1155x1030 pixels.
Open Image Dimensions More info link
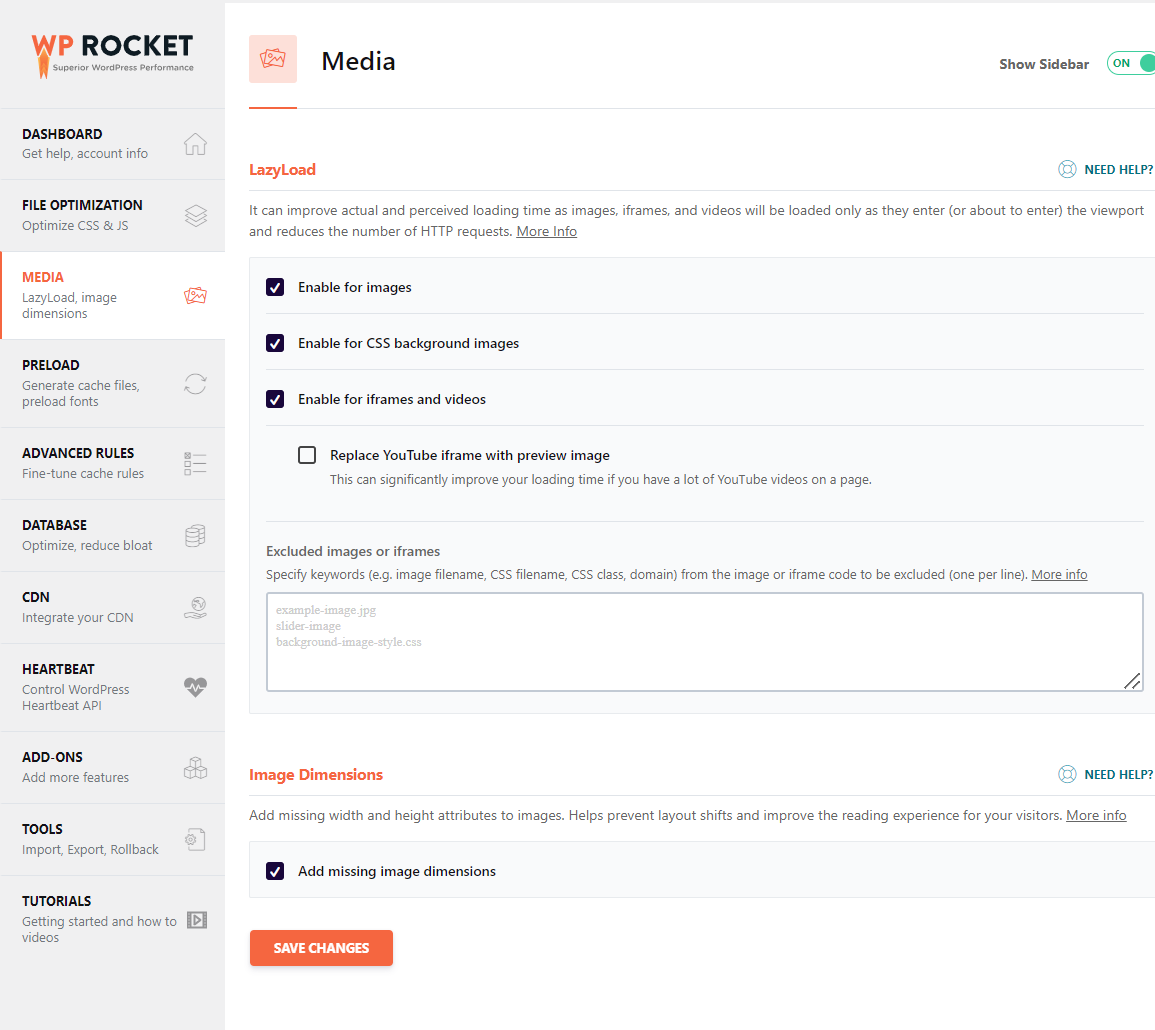pos(1096,816)
